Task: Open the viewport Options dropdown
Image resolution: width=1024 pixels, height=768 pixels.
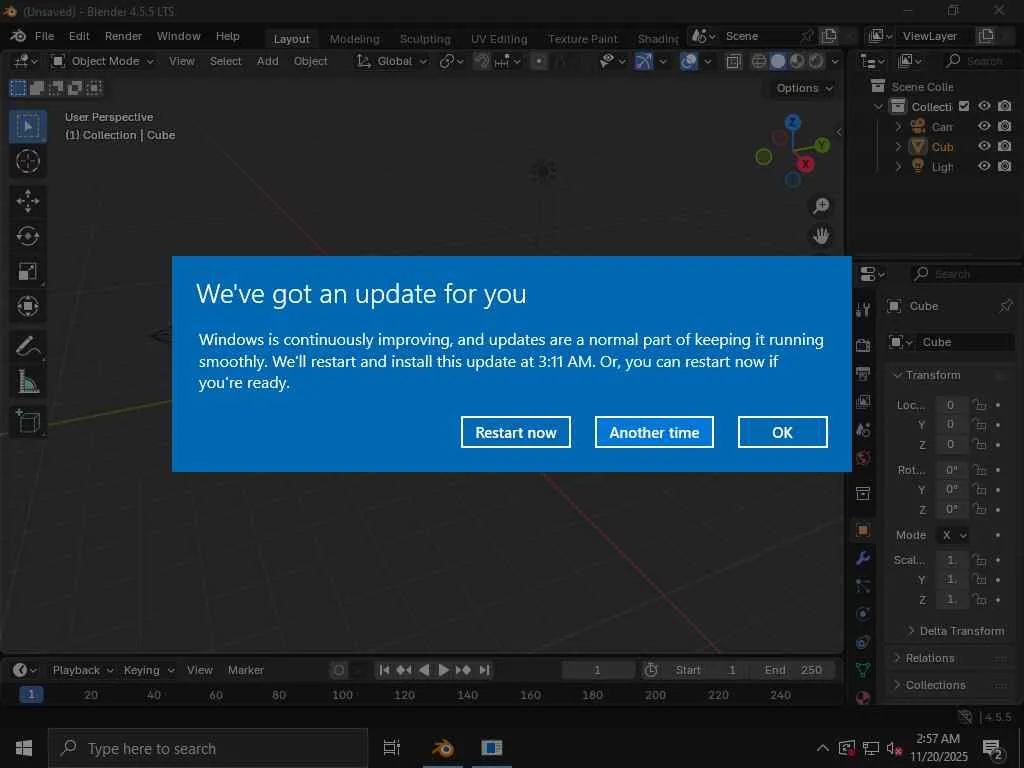Action: [x=803, y=88]
